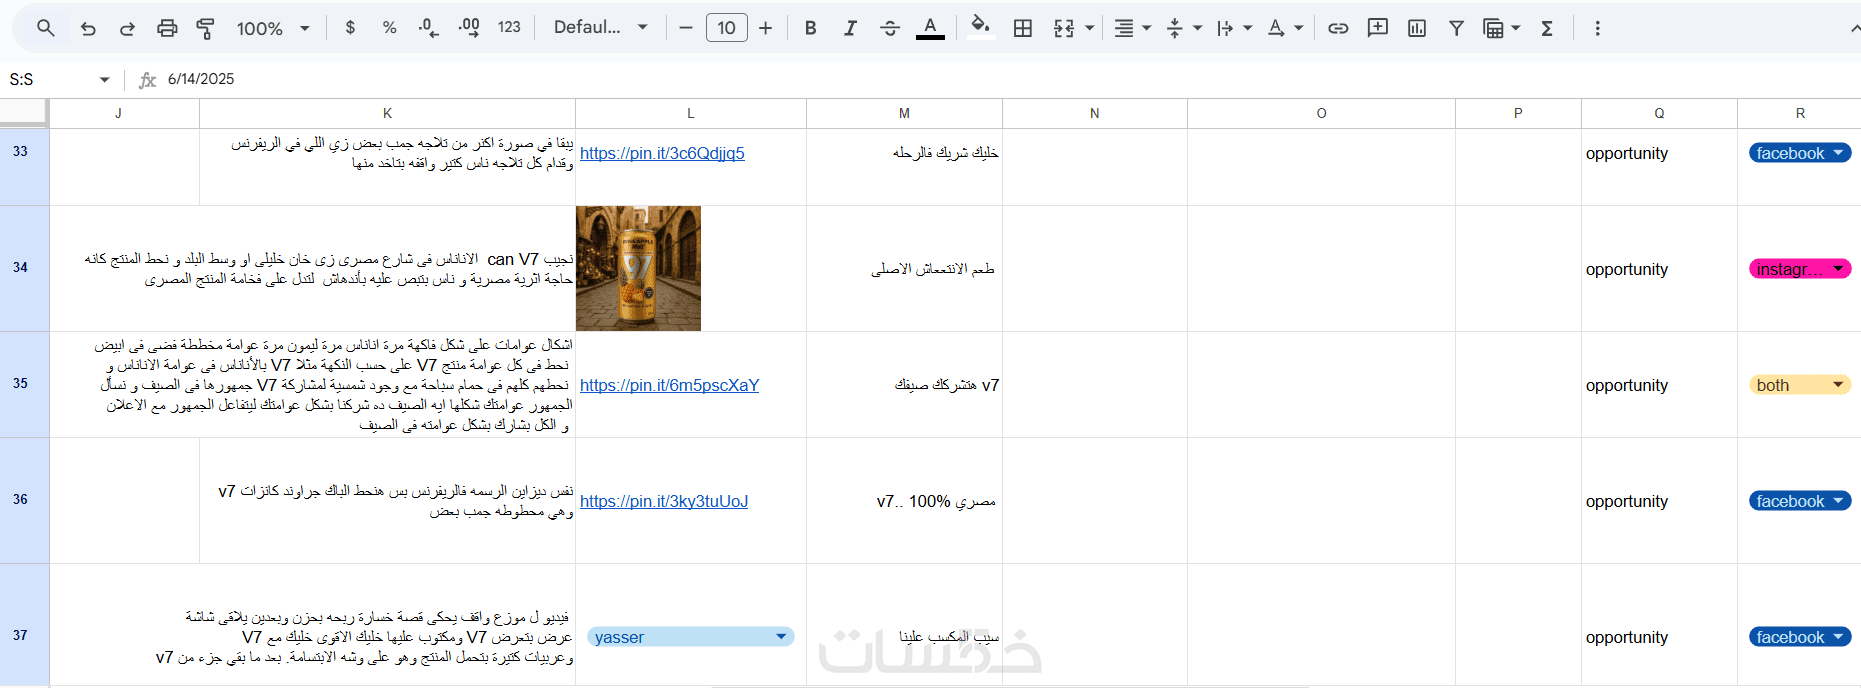Select 'opportunity' cell in row 33

pos(1659,167)
